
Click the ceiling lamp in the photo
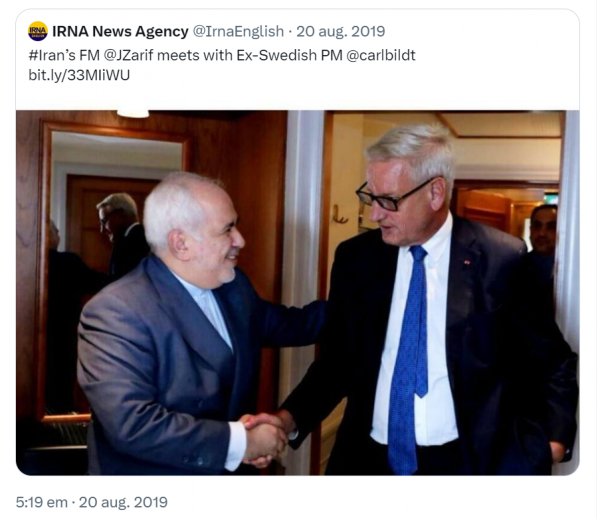pyautogui.click(x=133, y=114)
